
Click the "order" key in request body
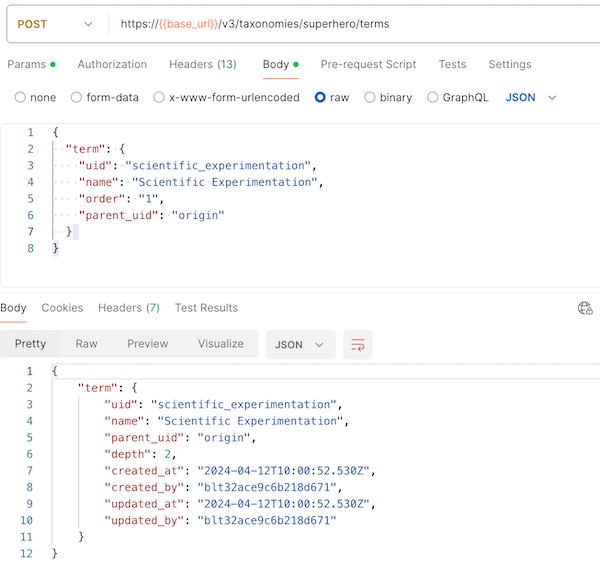coord(102,199)
